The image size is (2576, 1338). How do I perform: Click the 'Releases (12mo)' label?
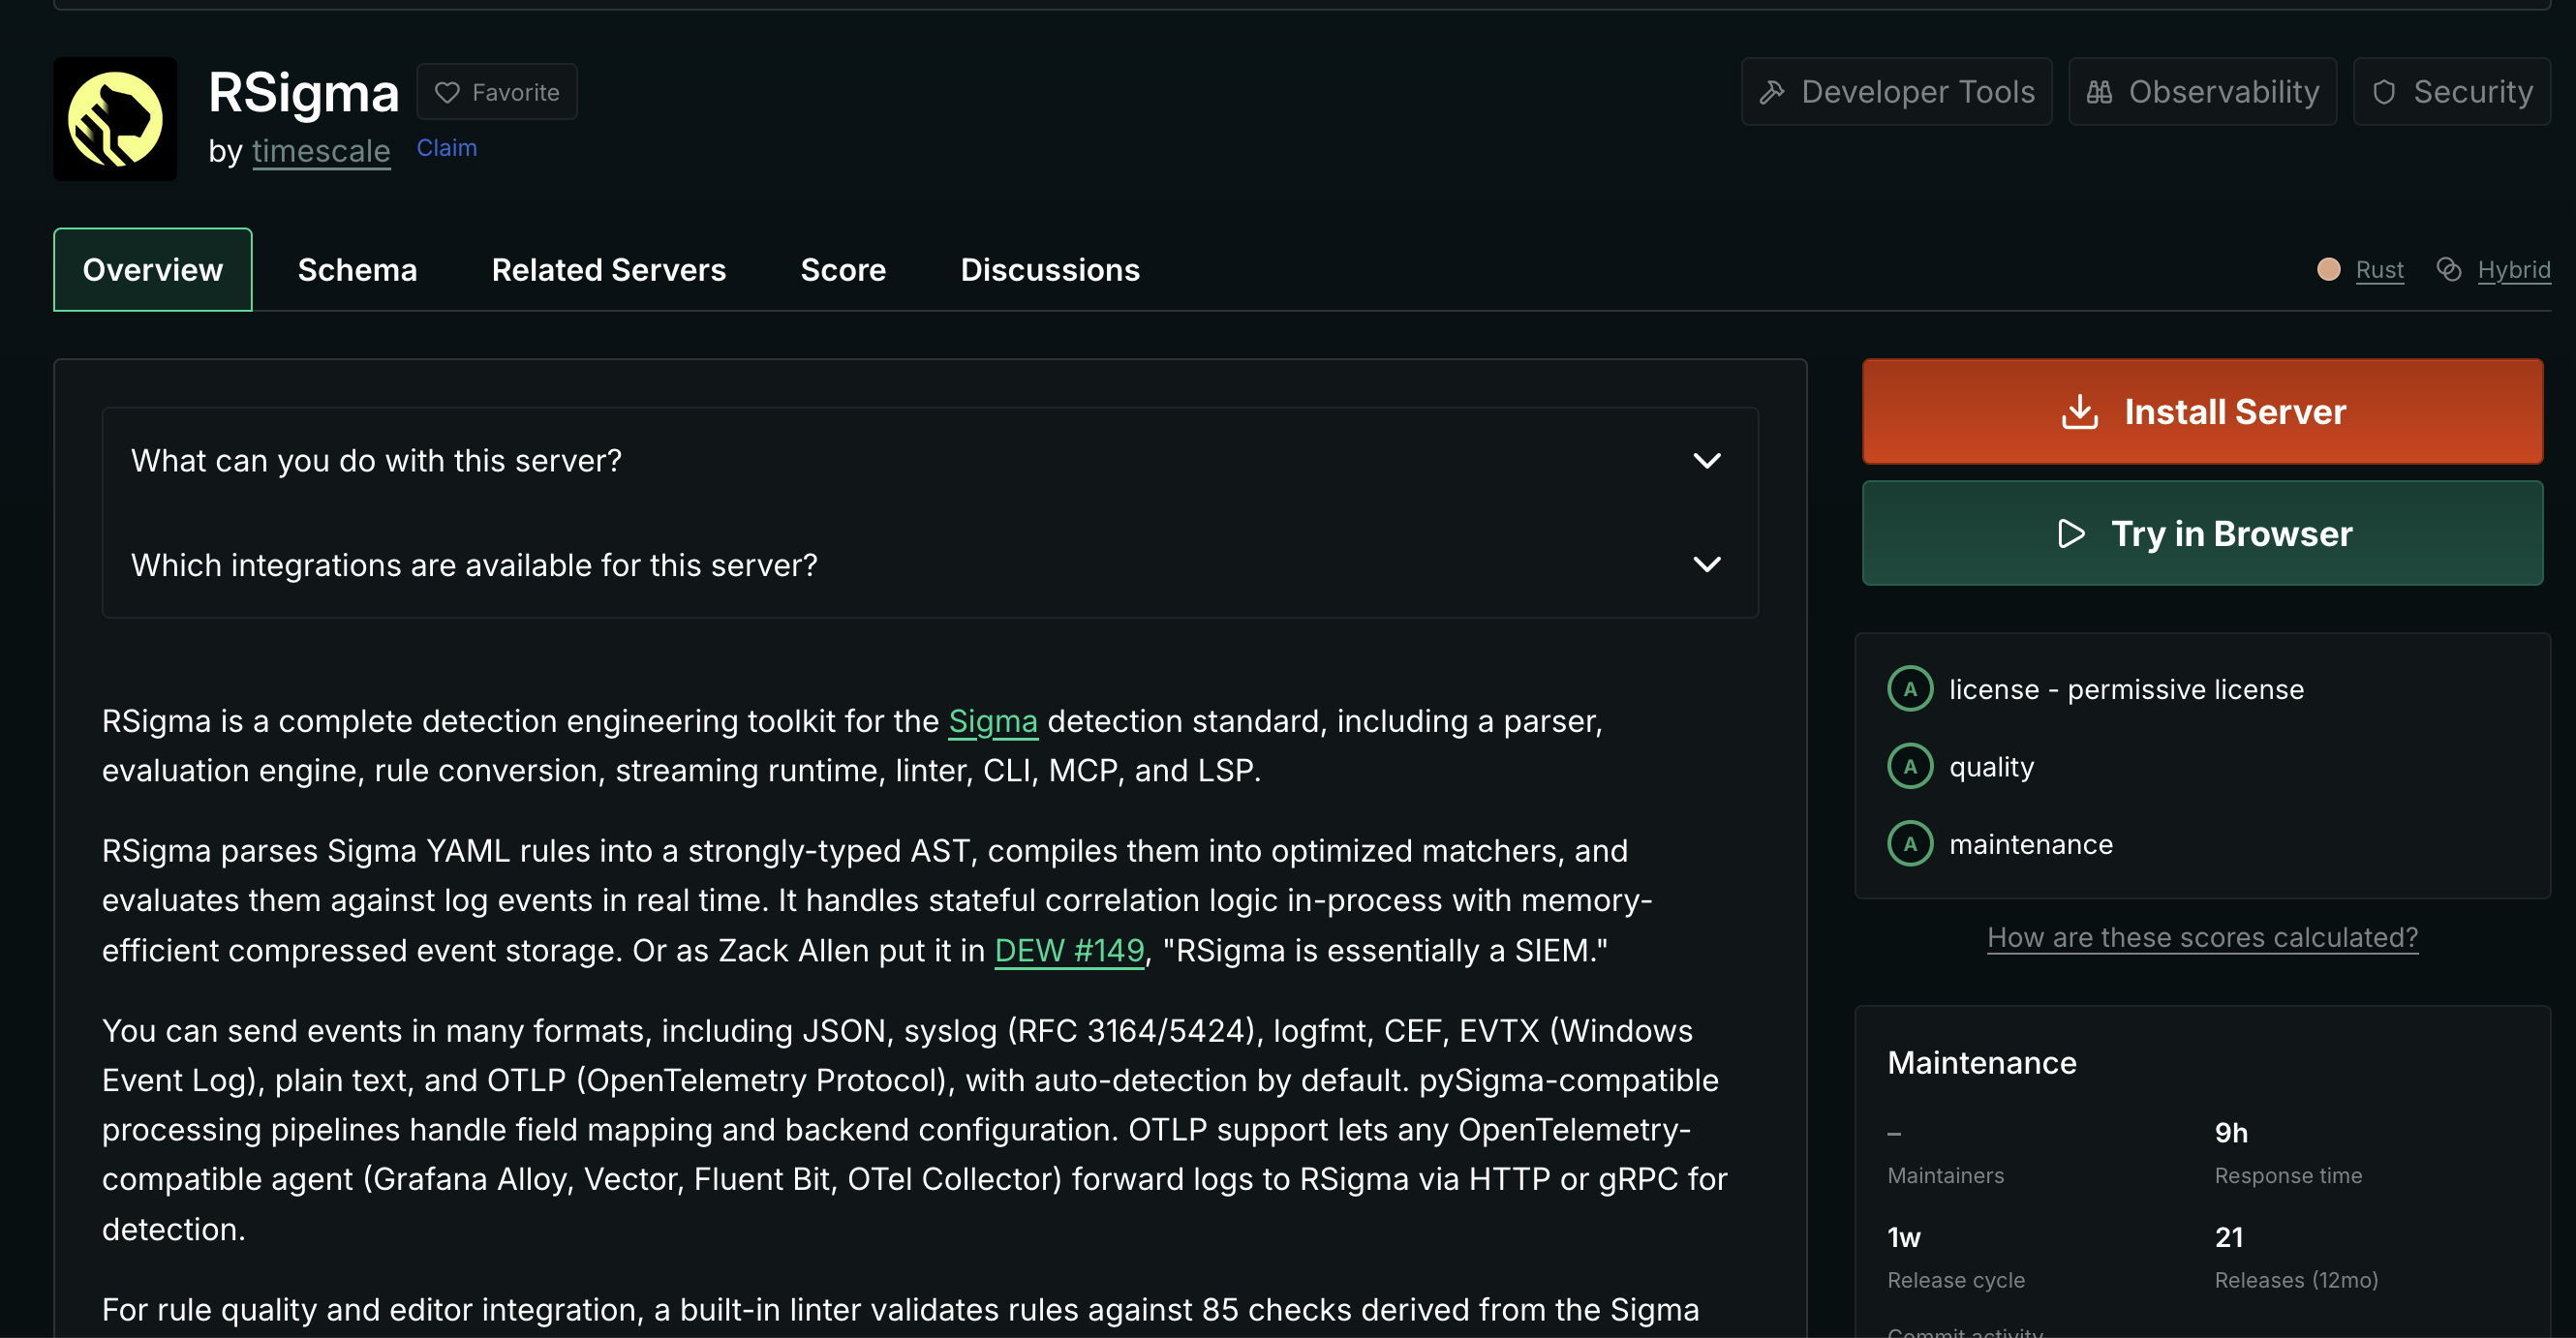click(2296, 1280)
